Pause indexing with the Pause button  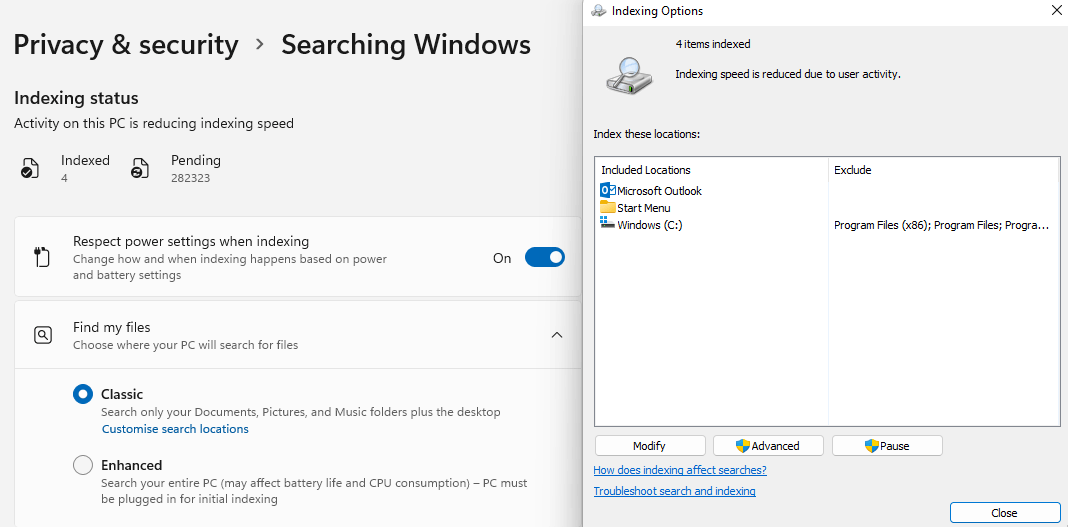[x=888, y=446]
